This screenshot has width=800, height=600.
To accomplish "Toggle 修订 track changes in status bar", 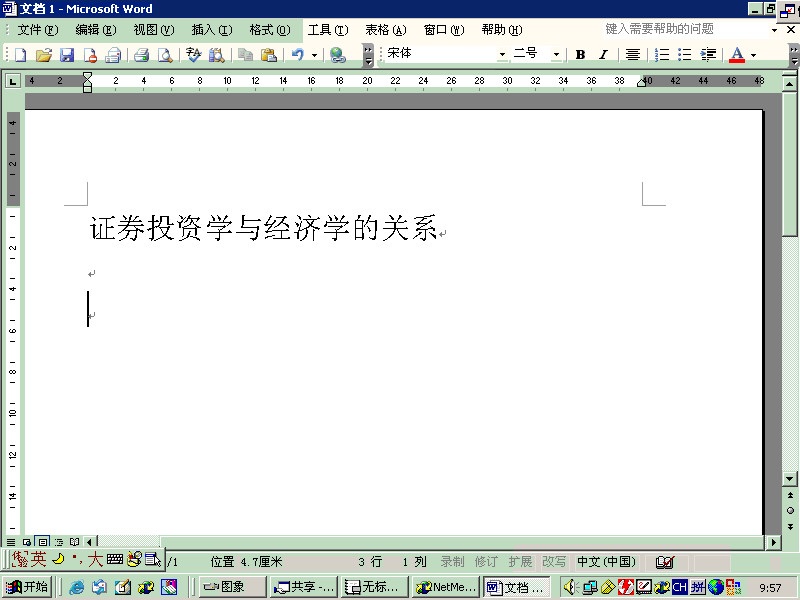I will 486,562.
